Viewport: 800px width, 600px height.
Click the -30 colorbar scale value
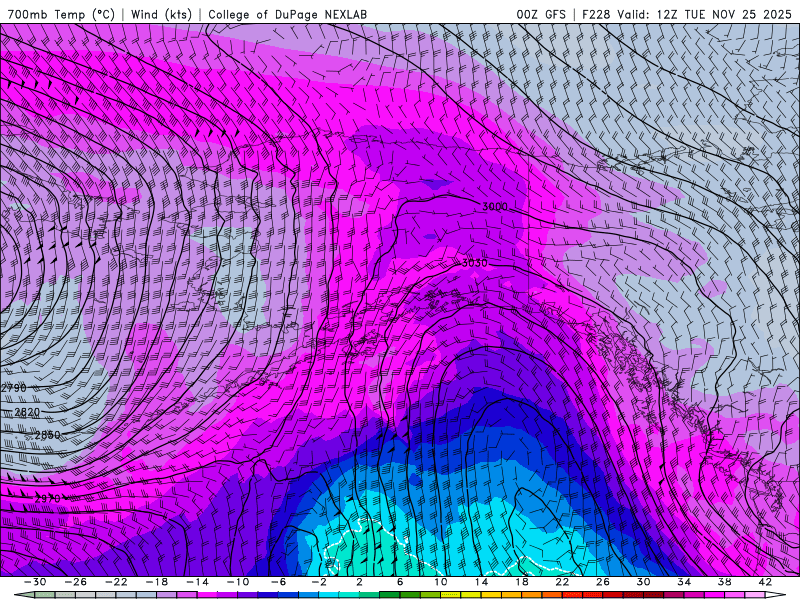point(35,582)
